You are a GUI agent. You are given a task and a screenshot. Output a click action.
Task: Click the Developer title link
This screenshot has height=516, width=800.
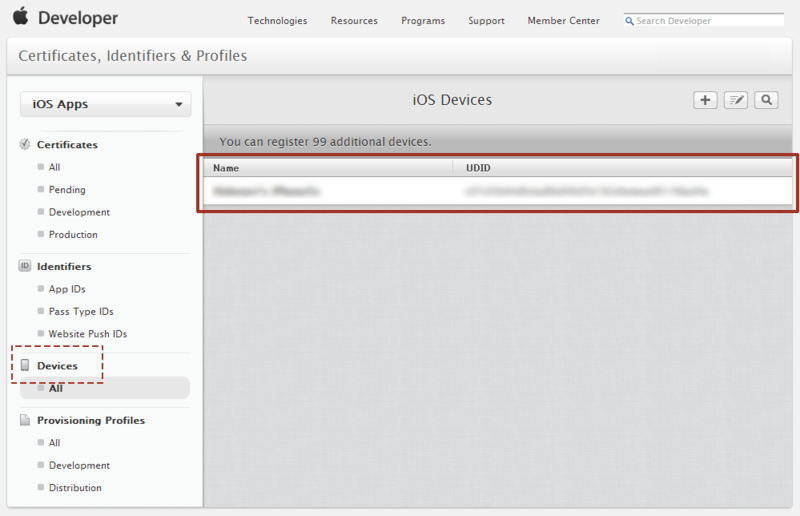pyautogui.click(x=78, y=18)
